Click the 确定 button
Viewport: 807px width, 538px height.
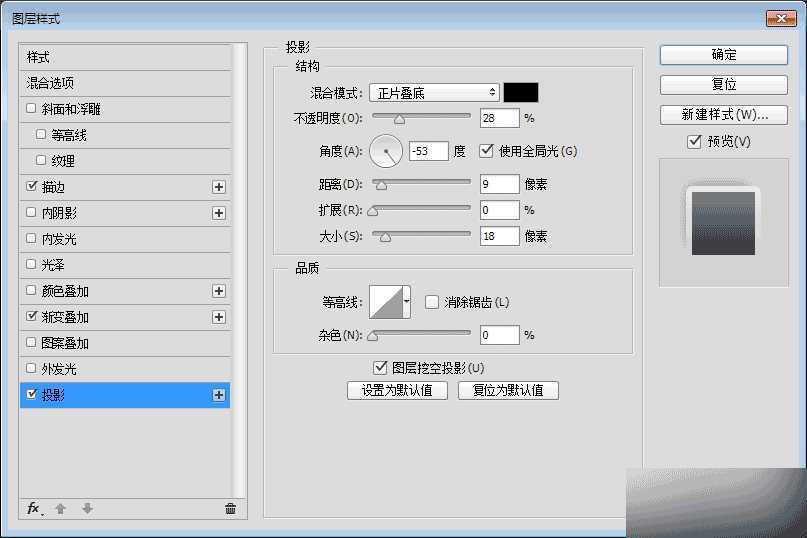(x=724, y=55)
